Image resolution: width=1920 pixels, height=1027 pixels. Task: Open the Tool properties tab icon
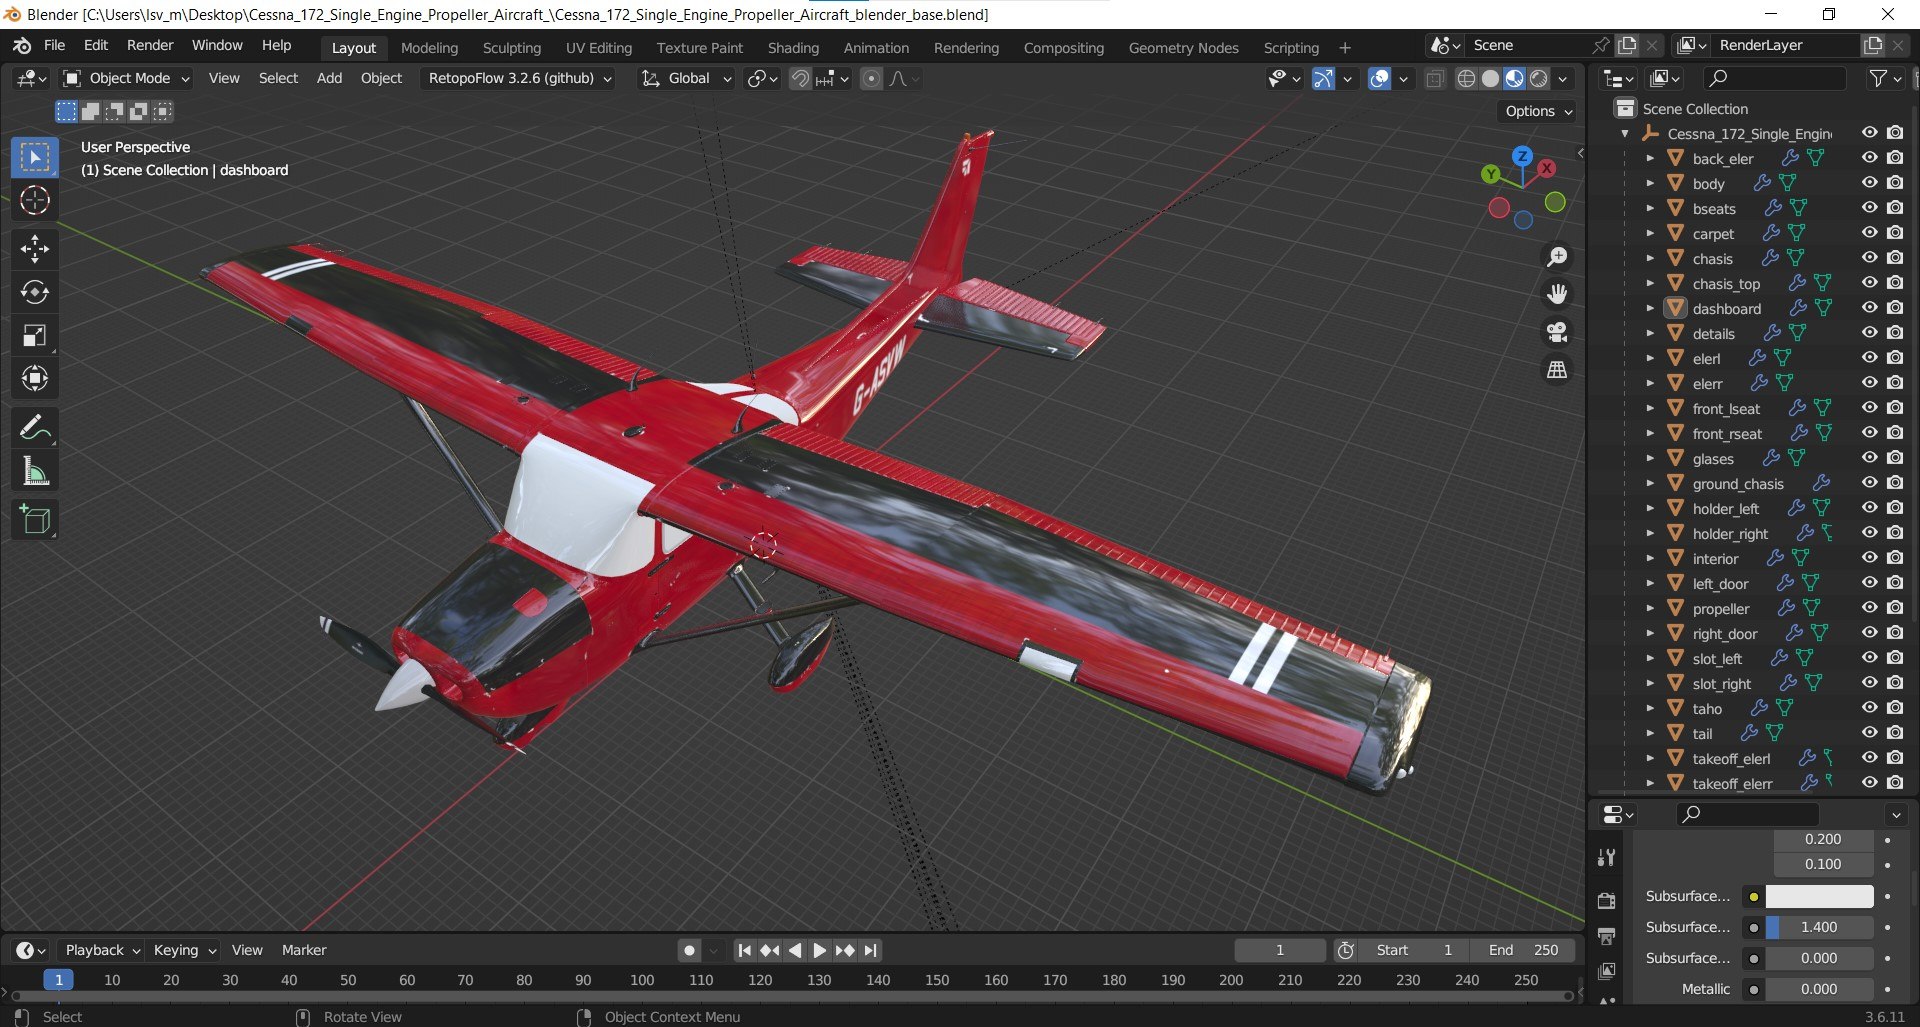click(1607, 857)
